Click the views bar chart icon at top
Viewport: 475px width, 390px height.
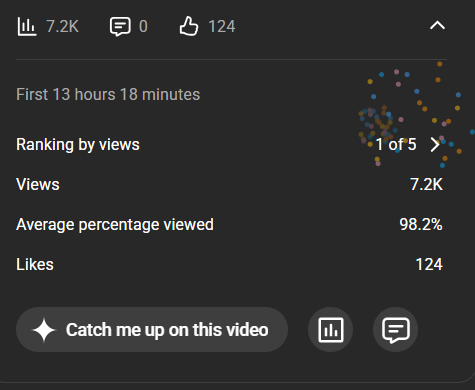point(27,27)
